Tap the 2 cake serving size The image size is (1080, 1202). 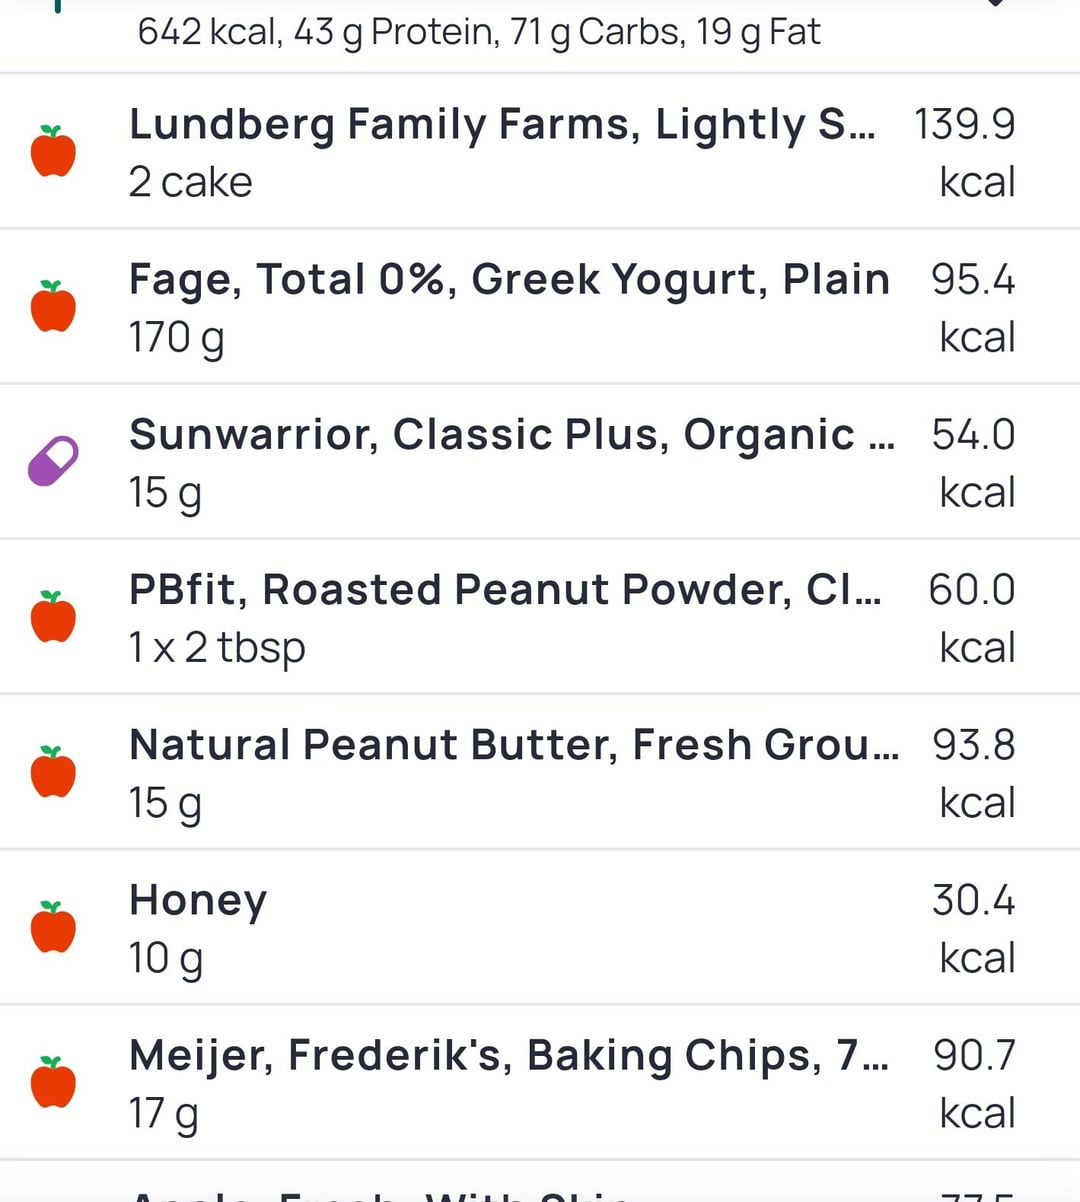click(x=190, y=183)
